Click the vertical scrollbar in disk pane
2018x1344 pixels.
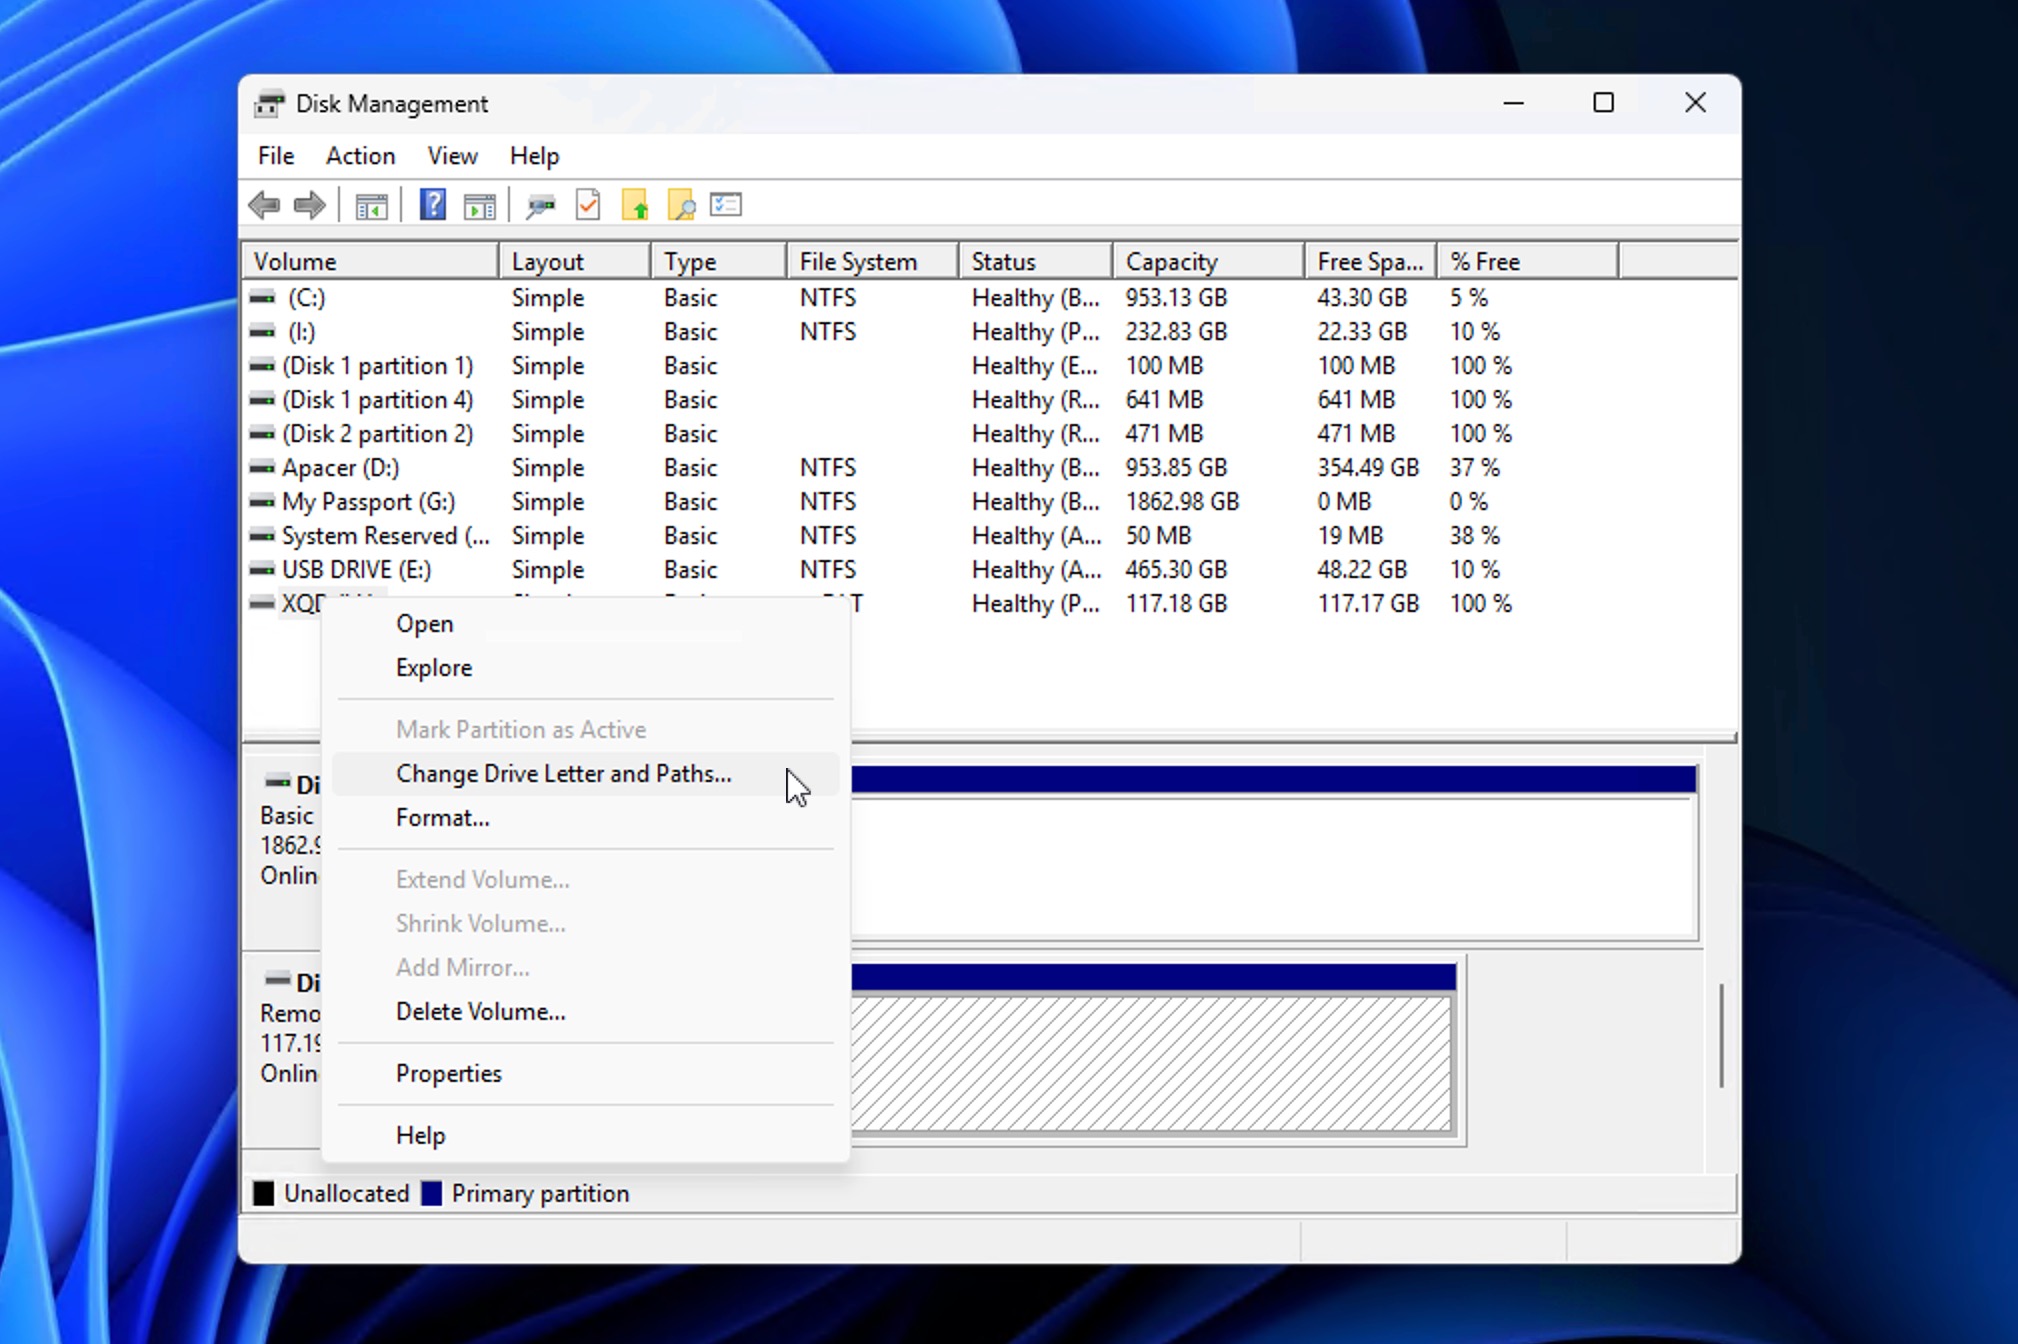(1721, 1036)
